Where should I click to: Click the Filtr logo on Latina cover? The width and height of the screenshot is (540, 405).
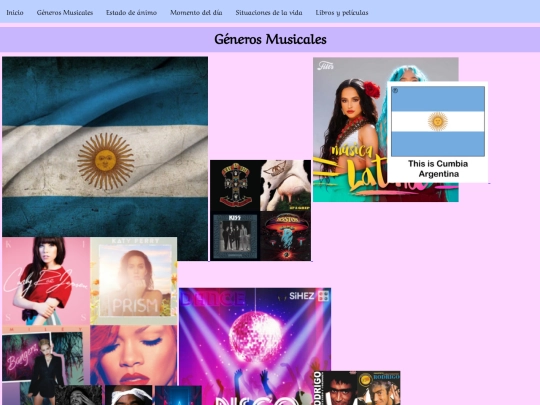325,65
